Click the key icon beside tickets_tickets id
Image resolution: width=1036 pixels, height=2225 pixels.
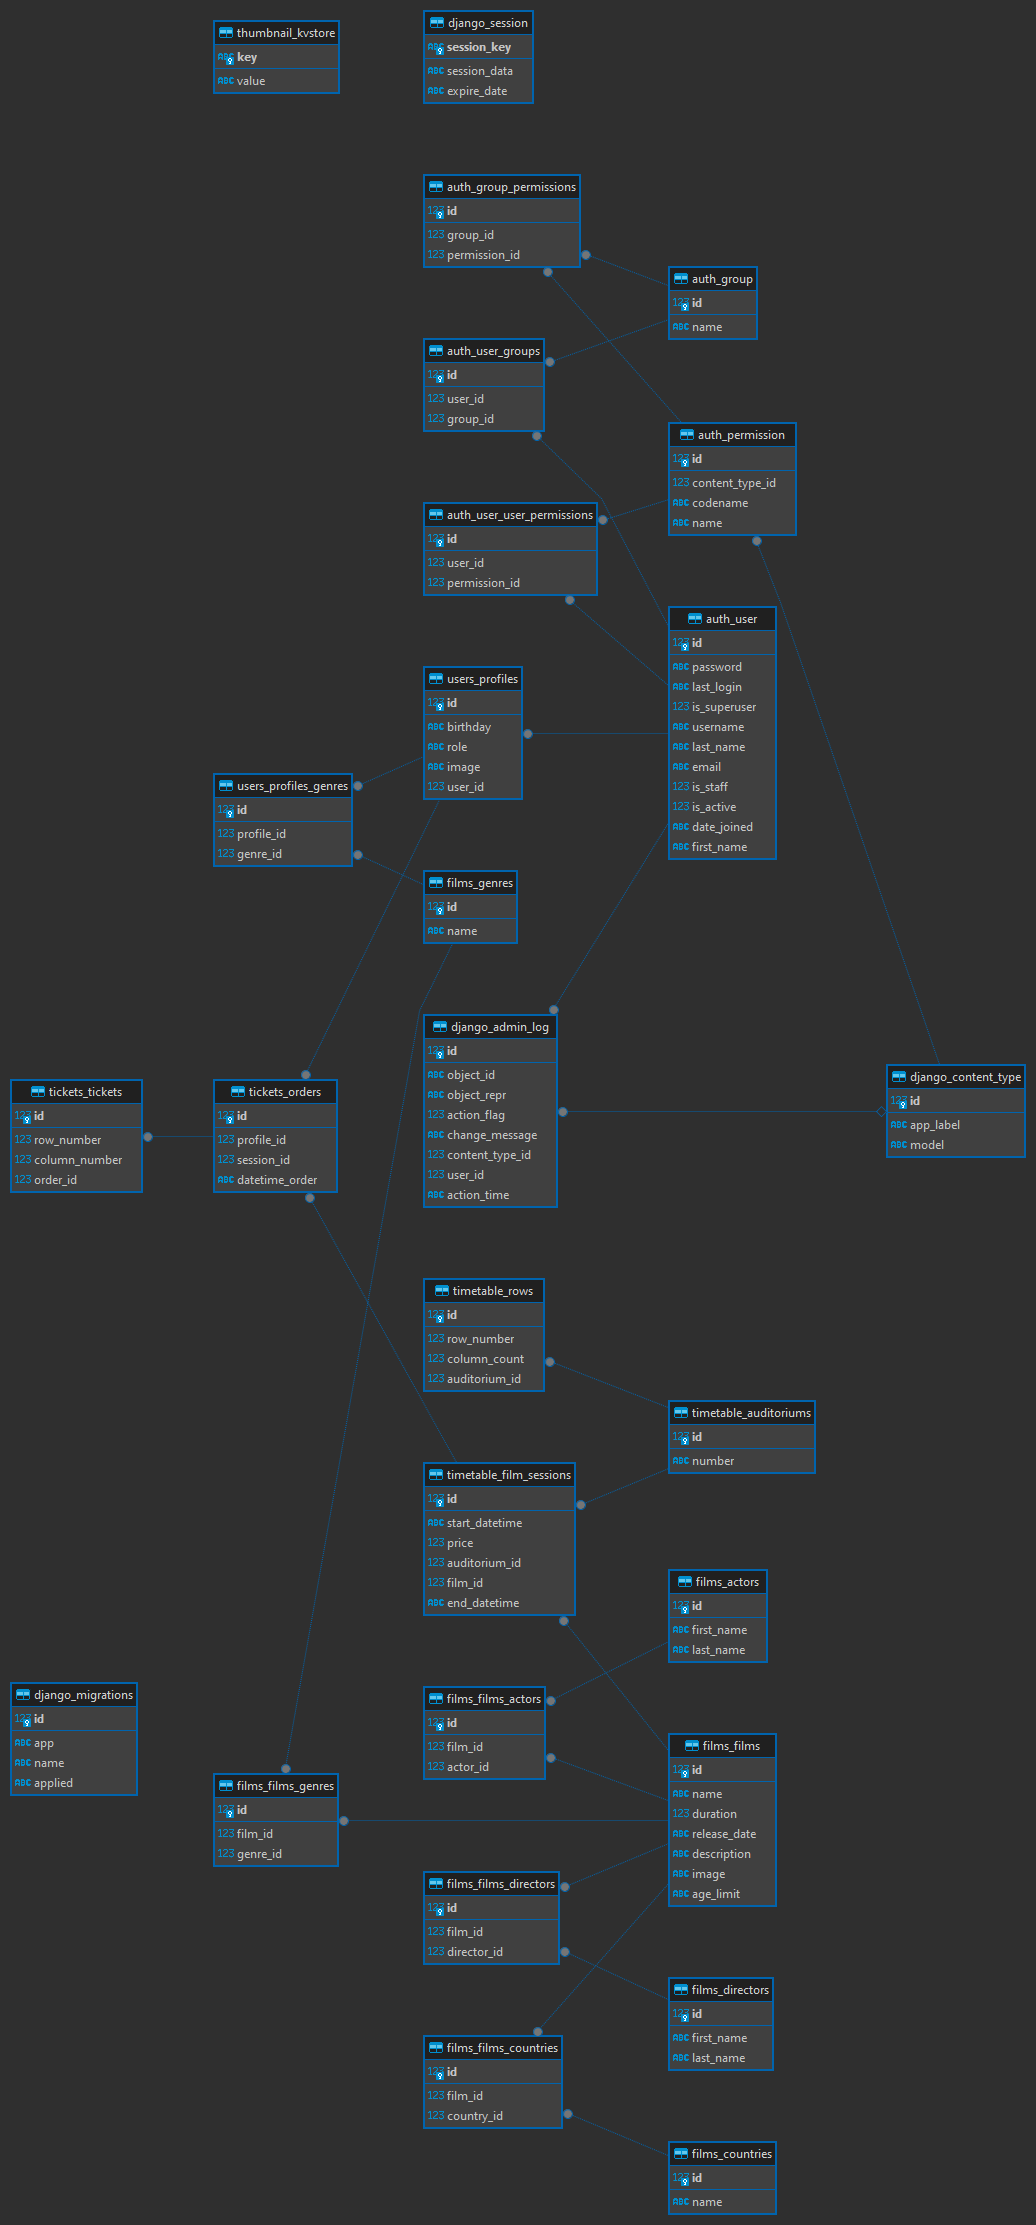pos(22,1116)
